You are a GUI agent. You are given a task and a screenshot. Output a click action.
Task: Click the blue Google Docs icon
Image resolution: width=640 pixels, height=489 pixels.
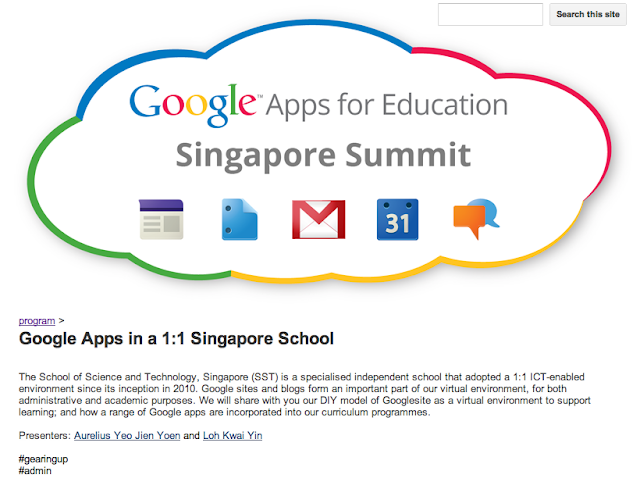240,219
